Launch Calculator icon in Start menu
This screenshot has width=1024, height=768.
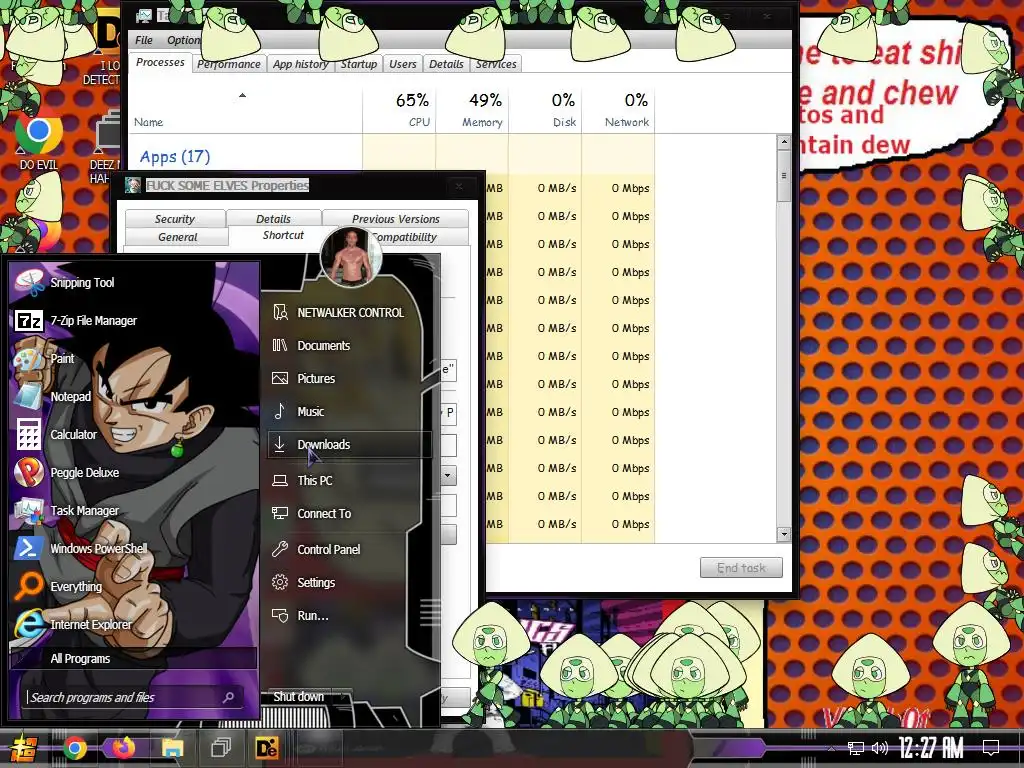click(x=29, y=434)
